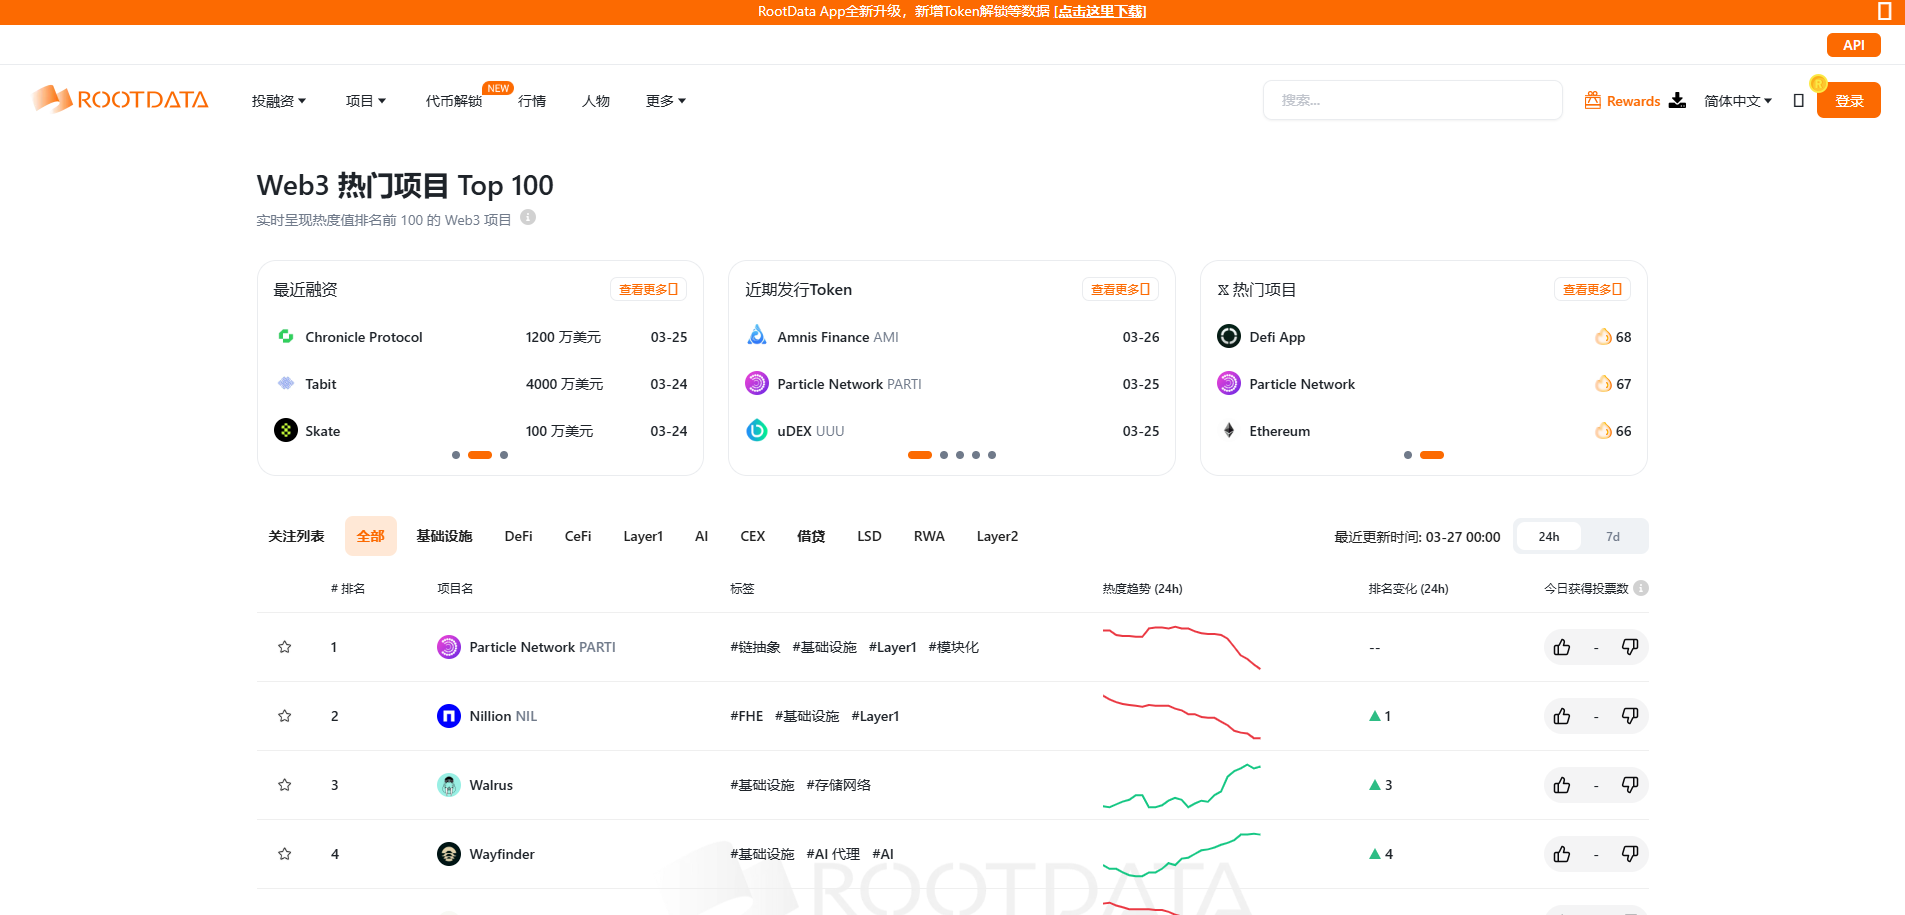The height and width of the screenshot is (915, 1905).
Task: Click the search input field
Action: tap(1412, 100)
